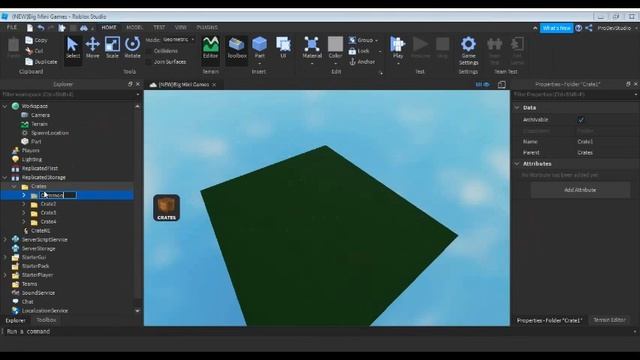Click the Lock tool

tap(359, 51)
